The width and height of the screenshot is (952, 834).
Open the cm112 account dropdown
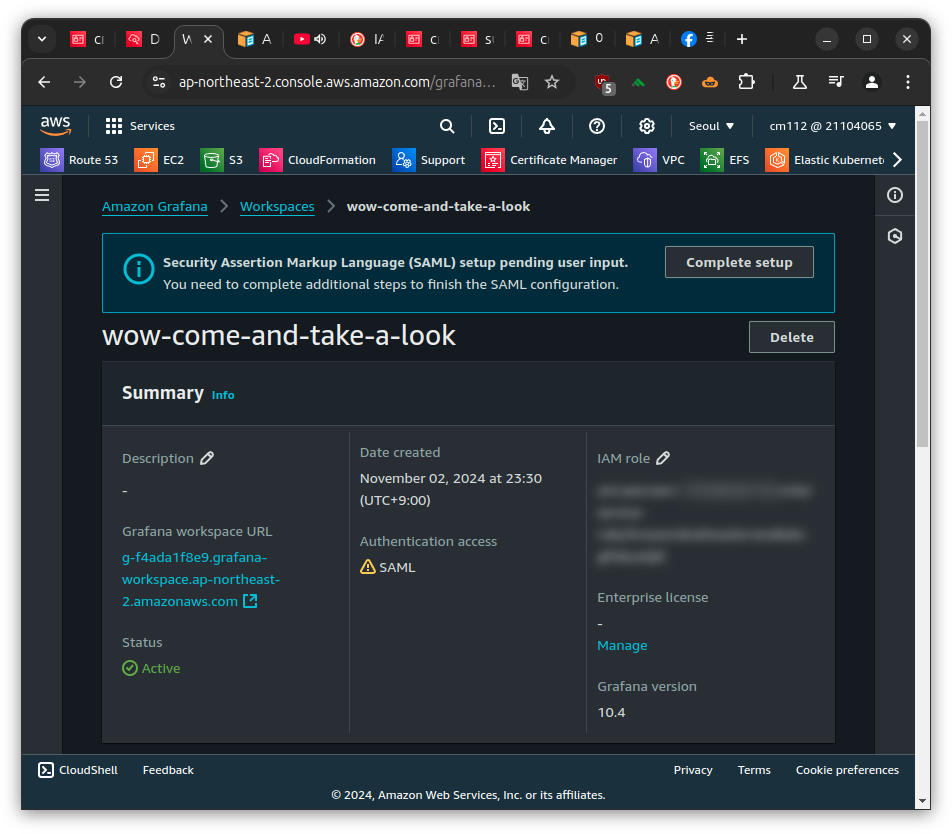click(832, 126)
